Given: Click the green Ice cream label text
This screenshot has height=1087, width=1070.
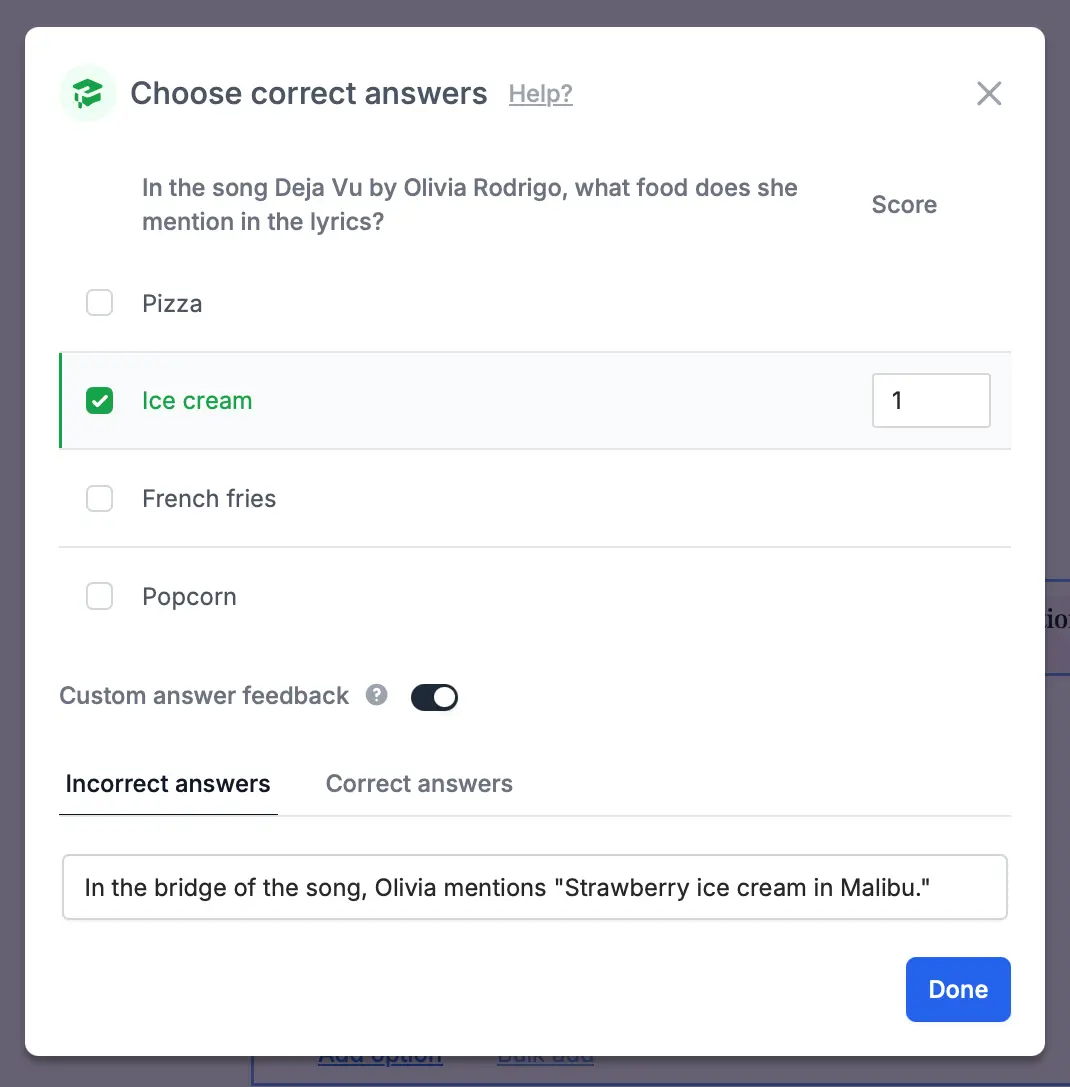Looking at the screenshot, I should click(x=197, y=401).
